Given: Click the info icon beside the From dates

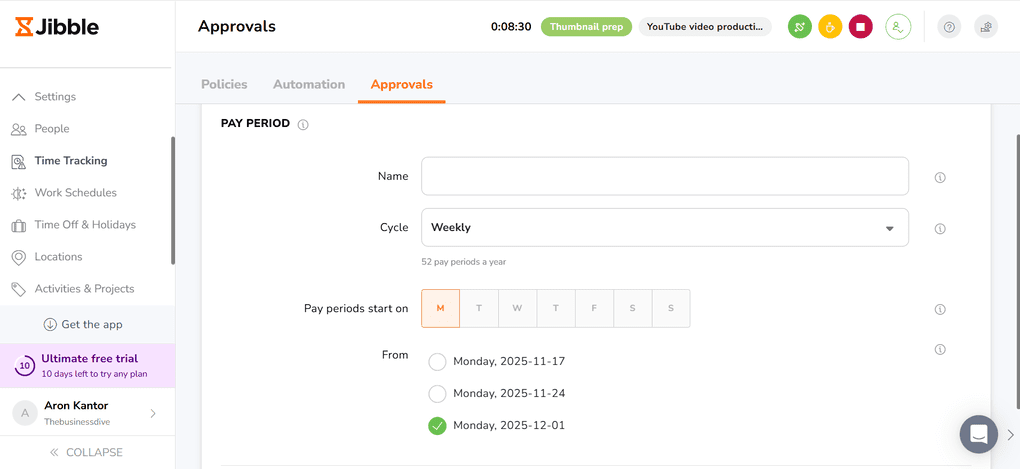Looking at the screenshot, I should pyautogui.click(x=939, y=349).
